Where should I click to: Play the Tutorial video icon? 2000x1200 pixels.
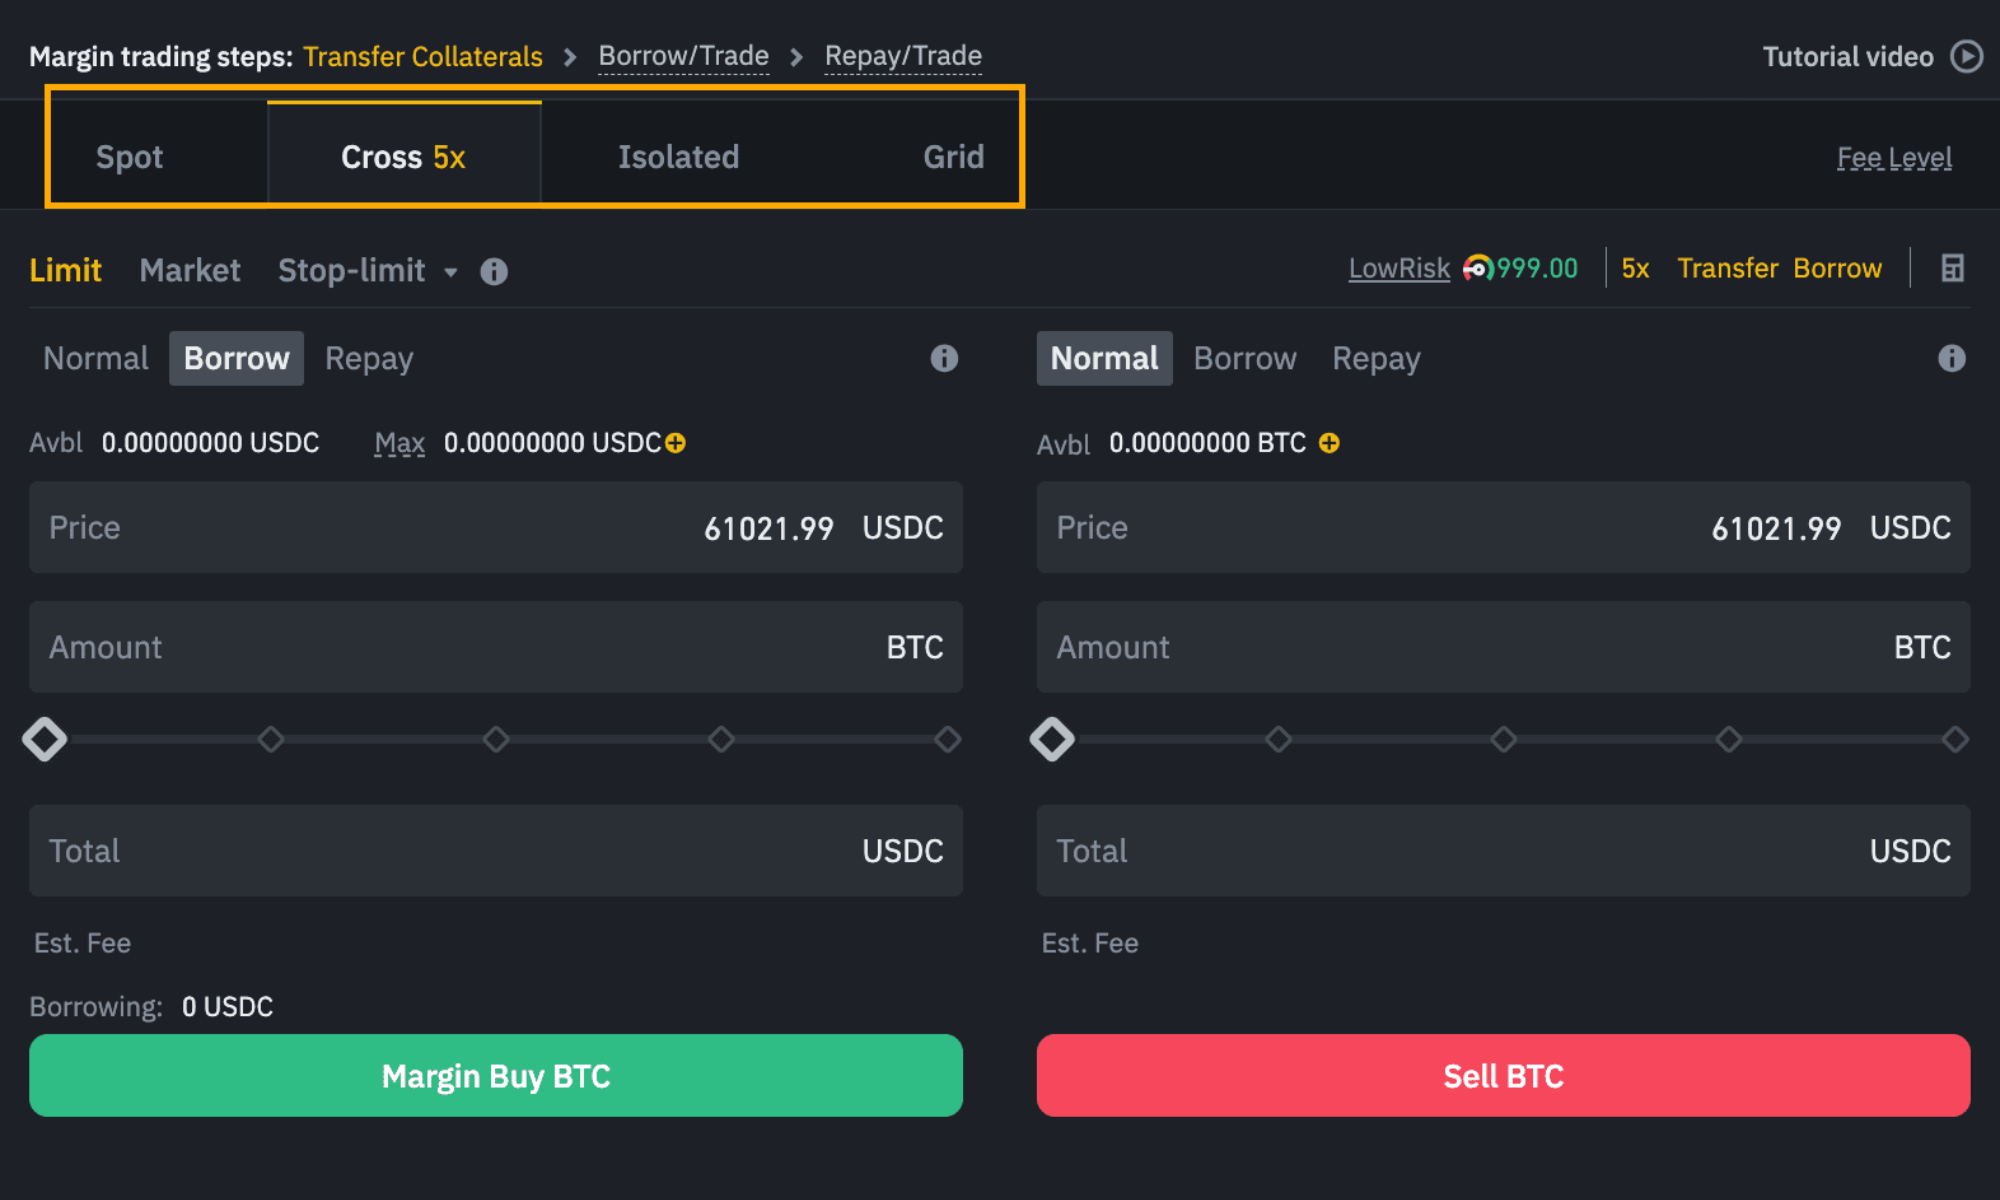point(1966,56)
